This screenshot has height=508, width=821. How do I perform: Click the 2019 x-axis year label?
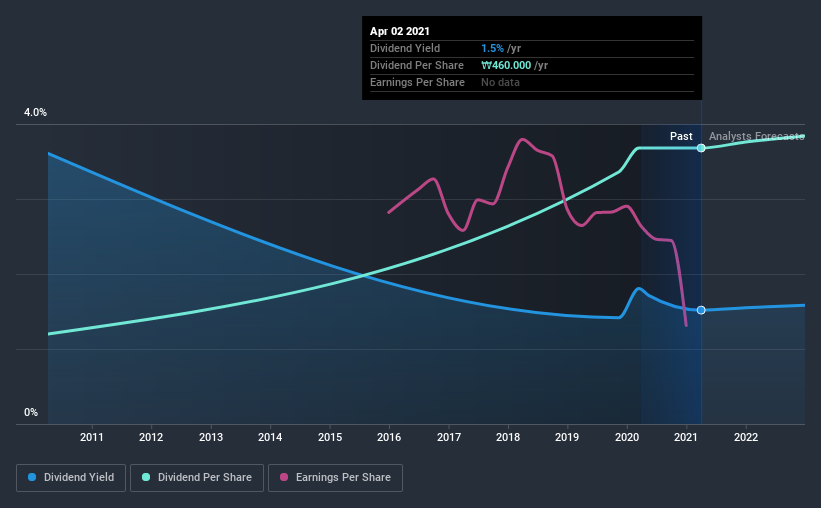(x=567, y=437)
